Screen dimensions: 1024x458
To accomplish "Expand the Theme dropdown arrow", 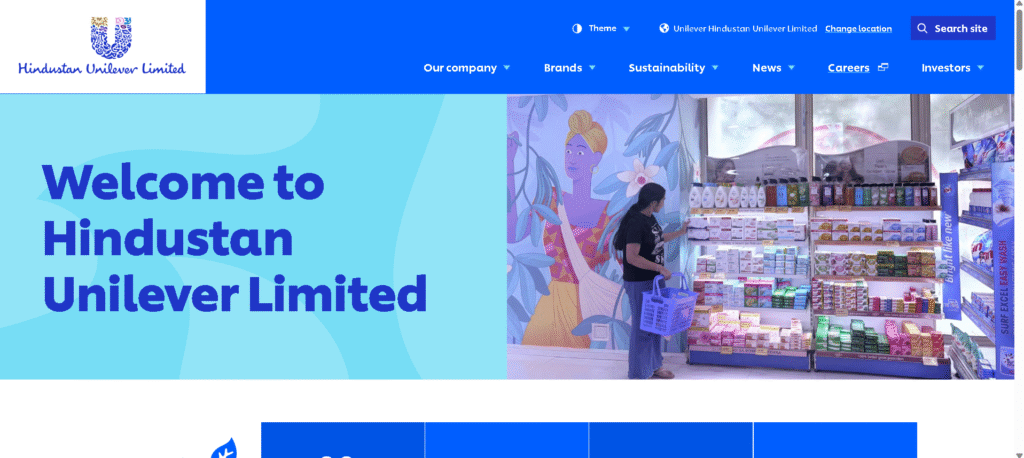I will pos(626,29).
